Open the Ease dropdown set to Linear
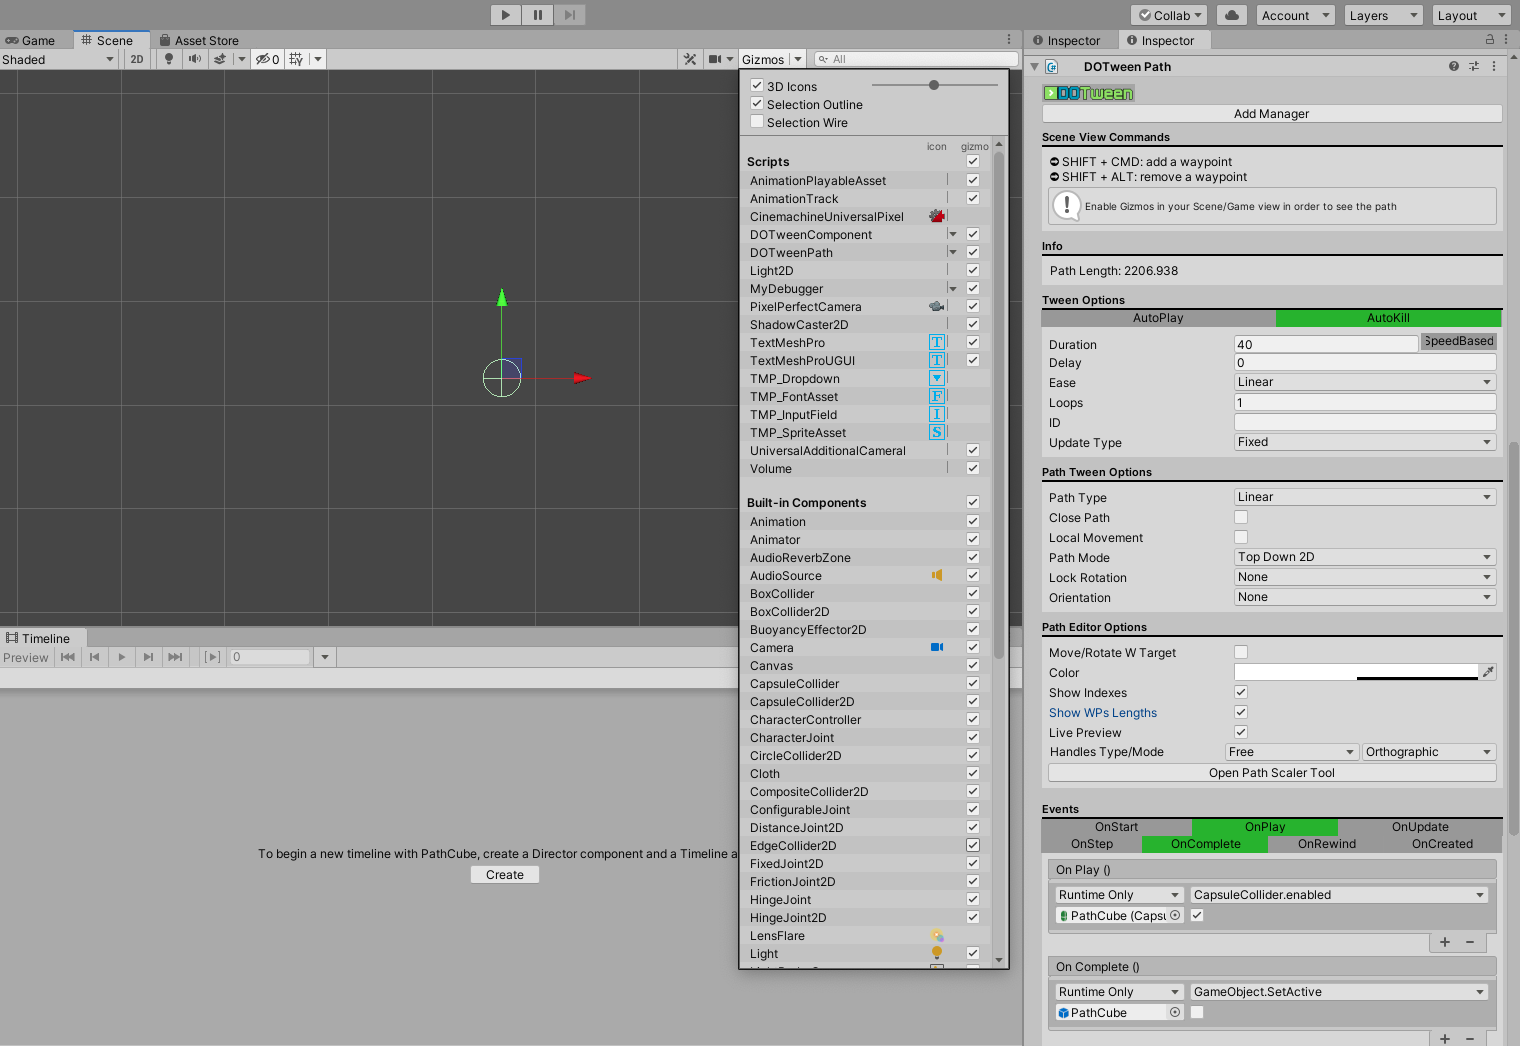The width and height of the screenshot is (1520, 1046). [x=1365, y=382]
